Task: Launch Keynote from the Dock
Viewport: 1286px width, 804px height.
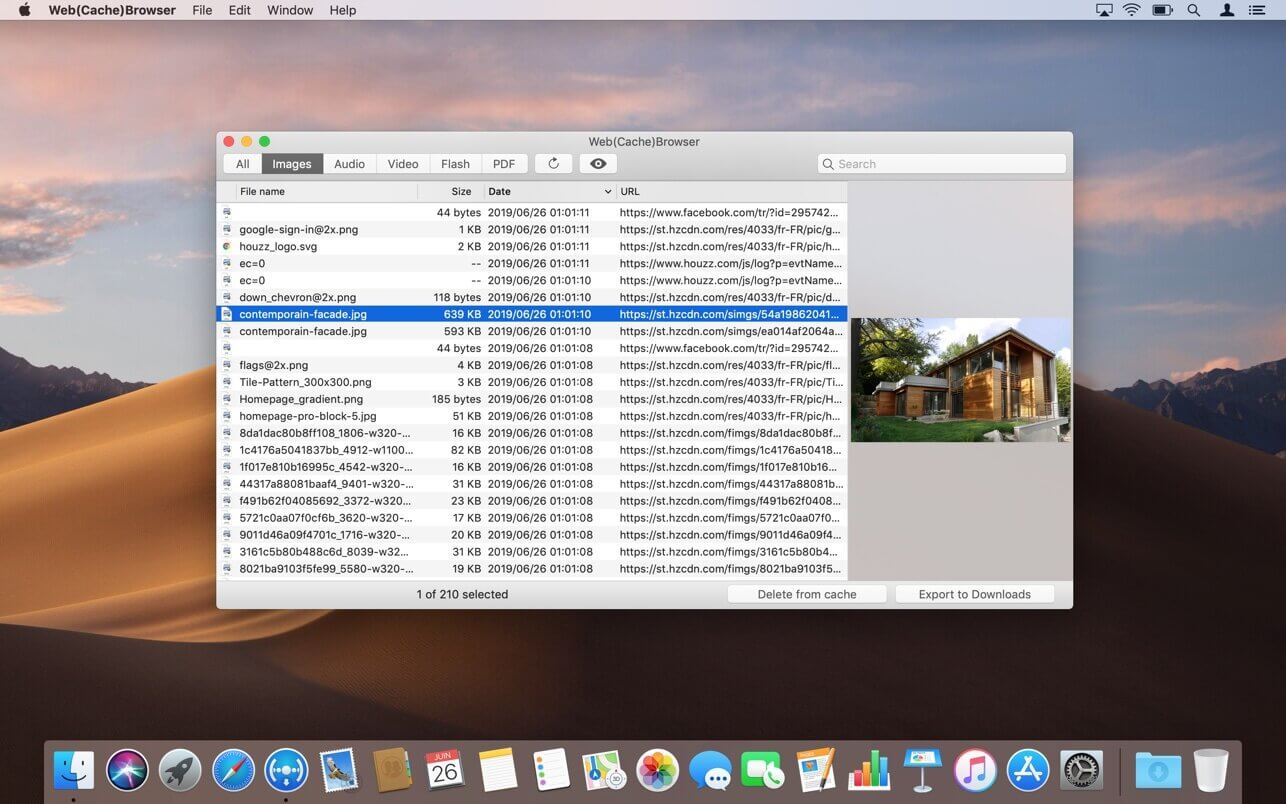Action: click(922, 770)
